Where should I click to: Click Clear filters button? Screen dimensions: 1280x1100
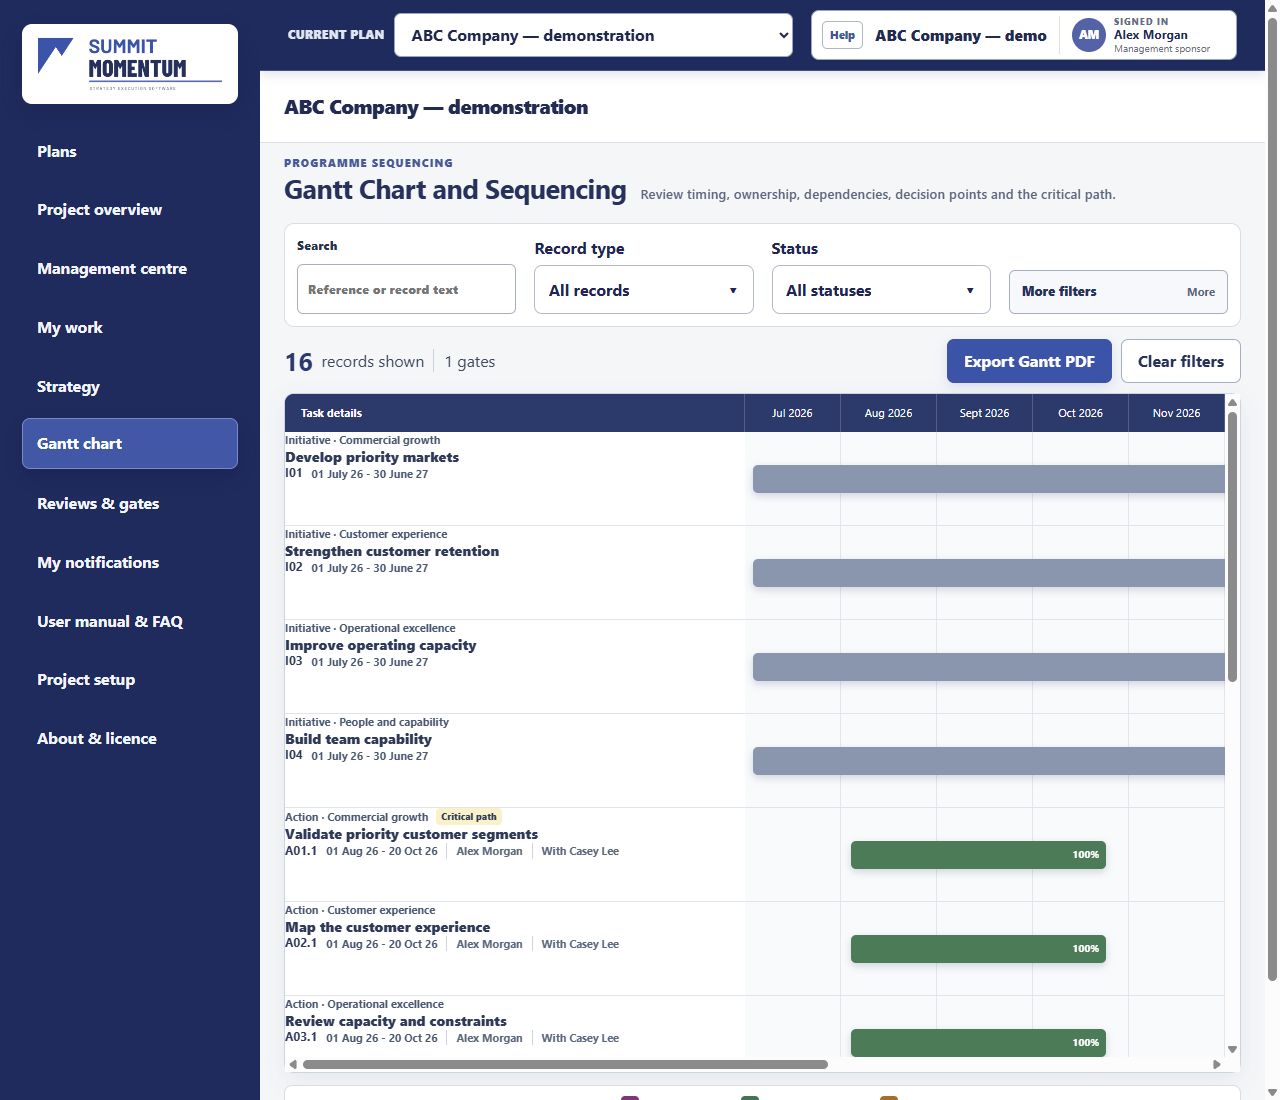coord(1181,361)
